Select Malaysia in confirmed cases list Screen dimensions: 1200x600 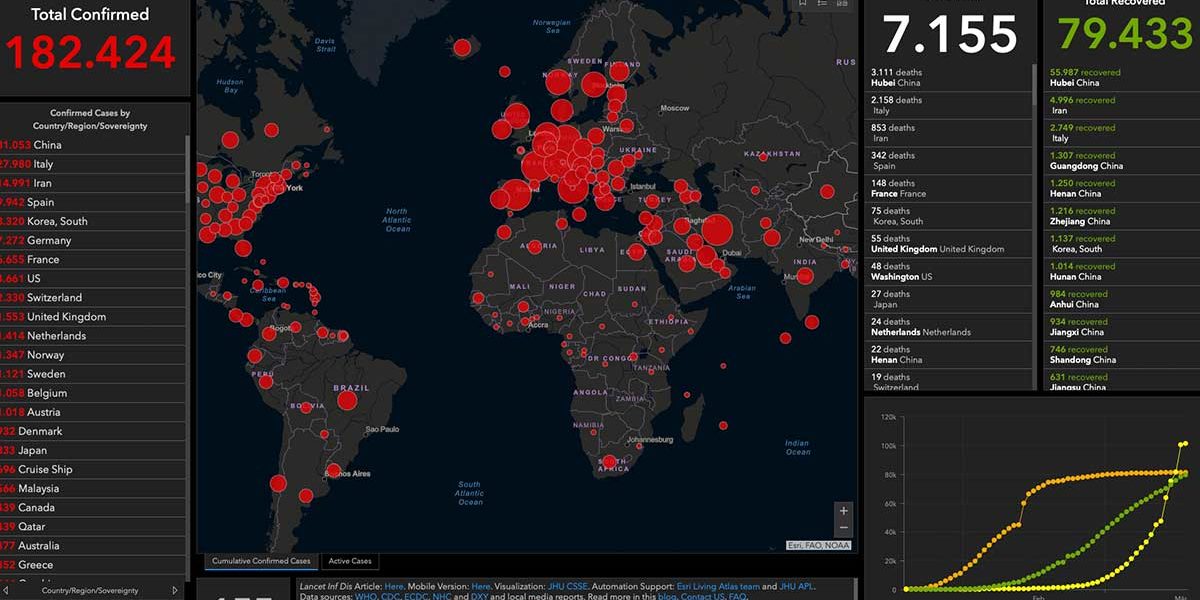(x=93, y=488)
